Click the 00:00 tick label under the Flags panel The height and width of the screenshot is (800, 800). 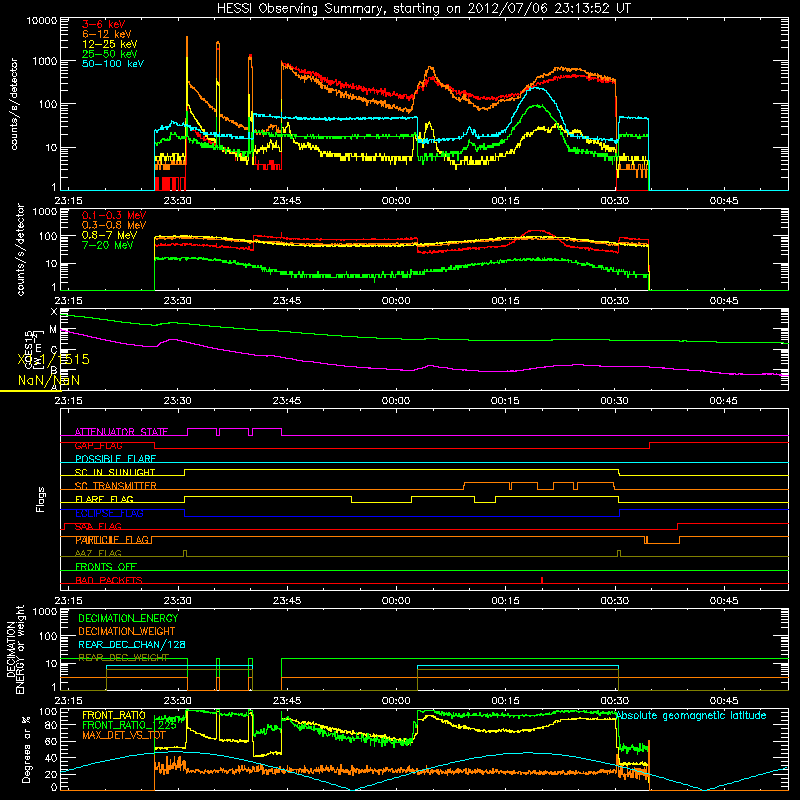coord(395,601)
